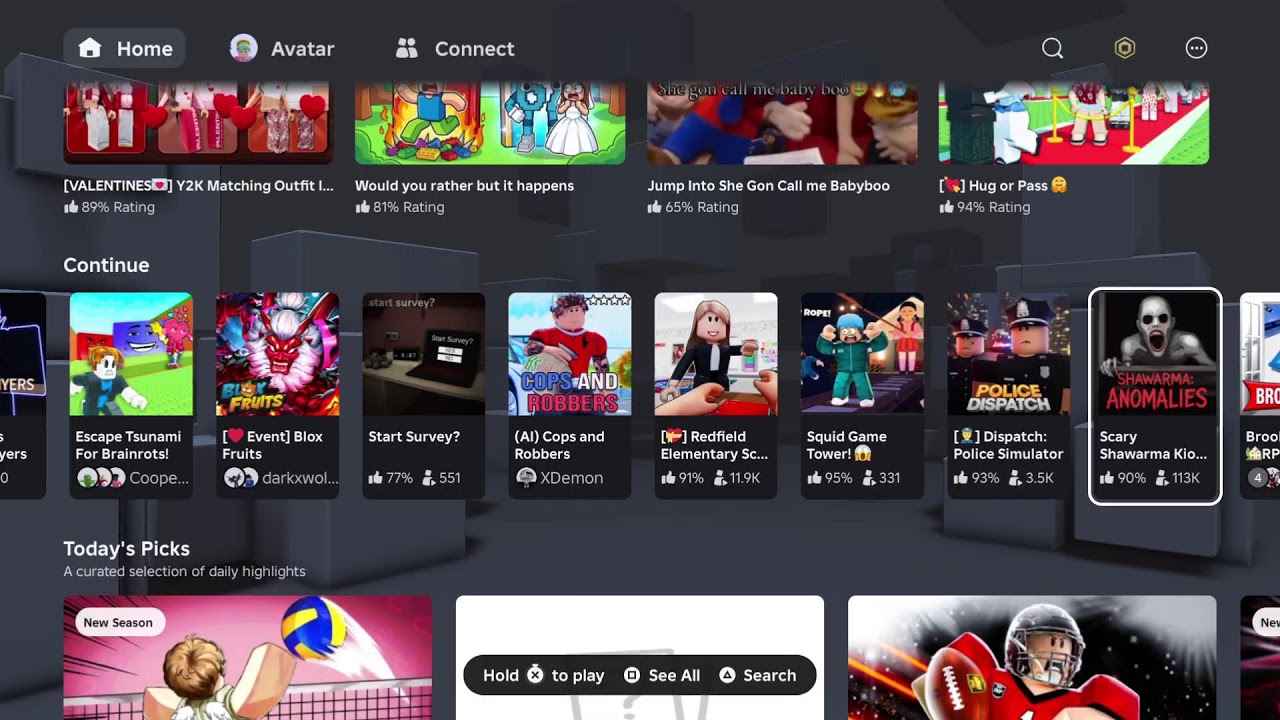Click player count icon on Squid Game Tower
The image size is (1280, 720).
867,478
